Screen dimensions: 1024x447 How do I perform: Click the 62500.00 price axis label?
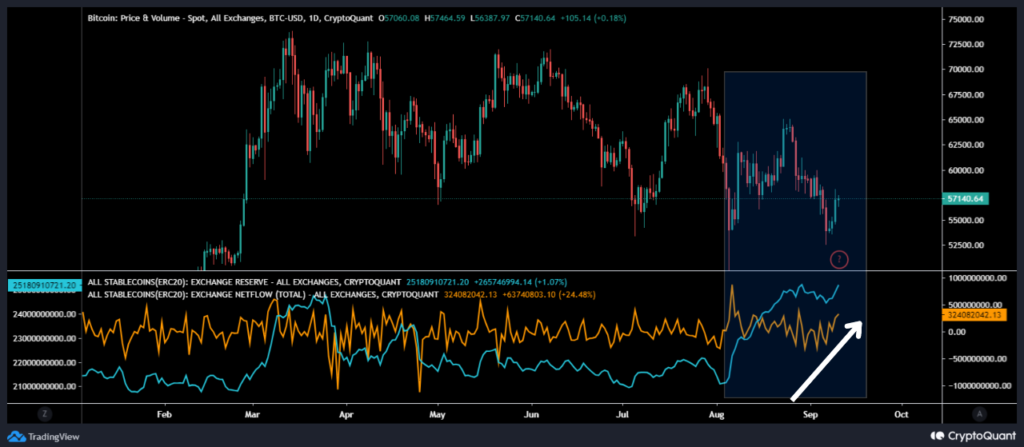pyautogui.click(x=967, y=145)
